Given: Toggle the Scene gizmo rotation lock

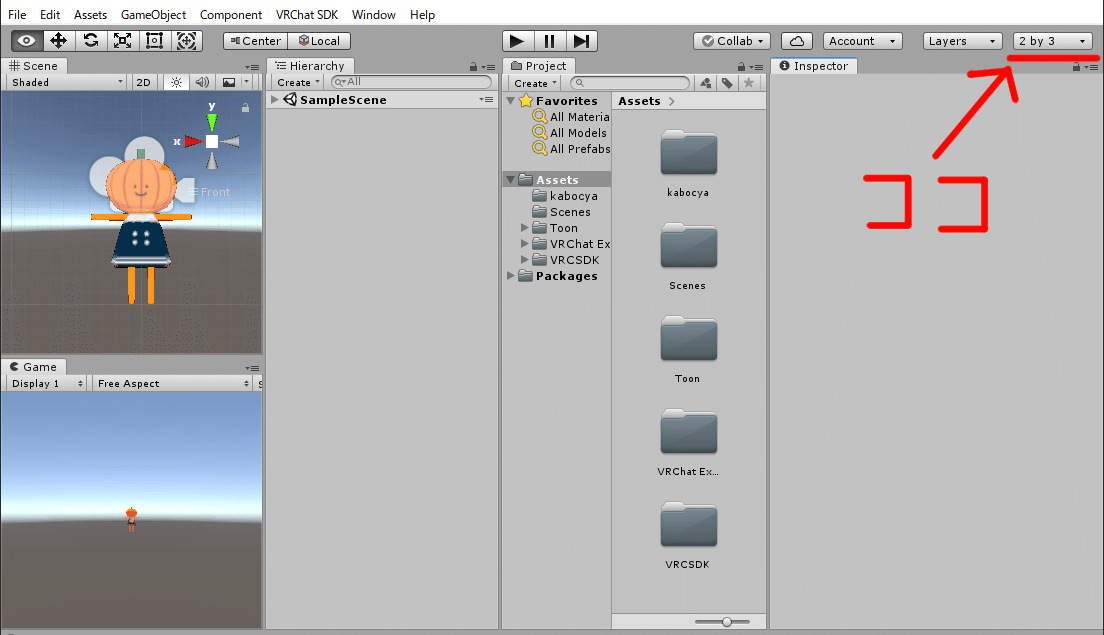Looking at the screenshot, I should pyautogui.click(x=245, y=108).
